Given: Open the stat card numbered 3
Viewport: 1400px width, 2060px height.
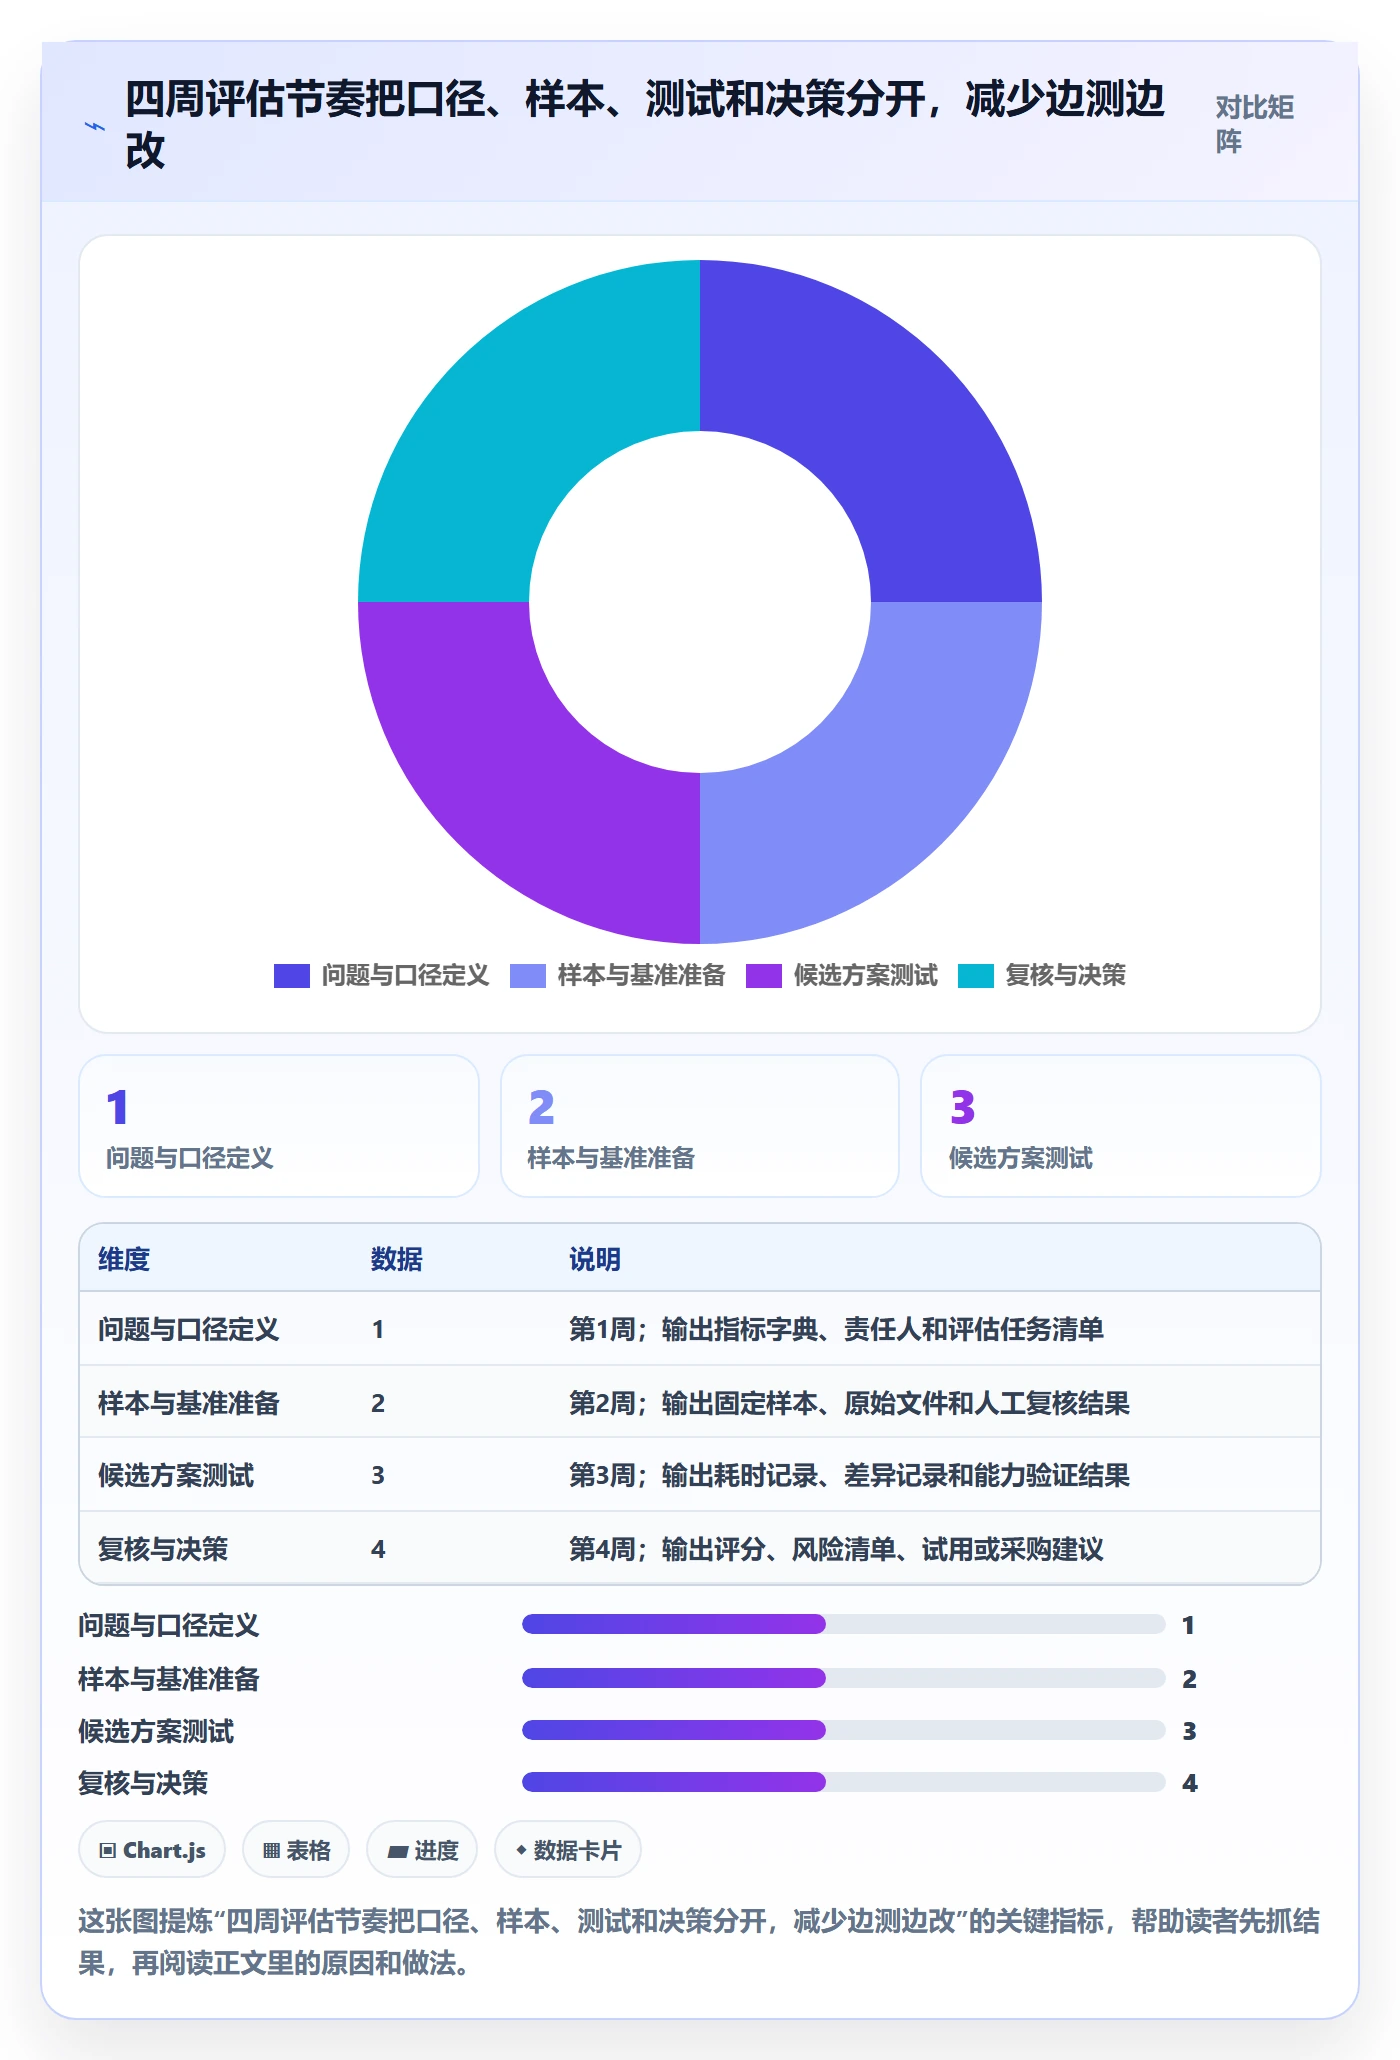Looking at the screenshot, I should point(1121,1126).
